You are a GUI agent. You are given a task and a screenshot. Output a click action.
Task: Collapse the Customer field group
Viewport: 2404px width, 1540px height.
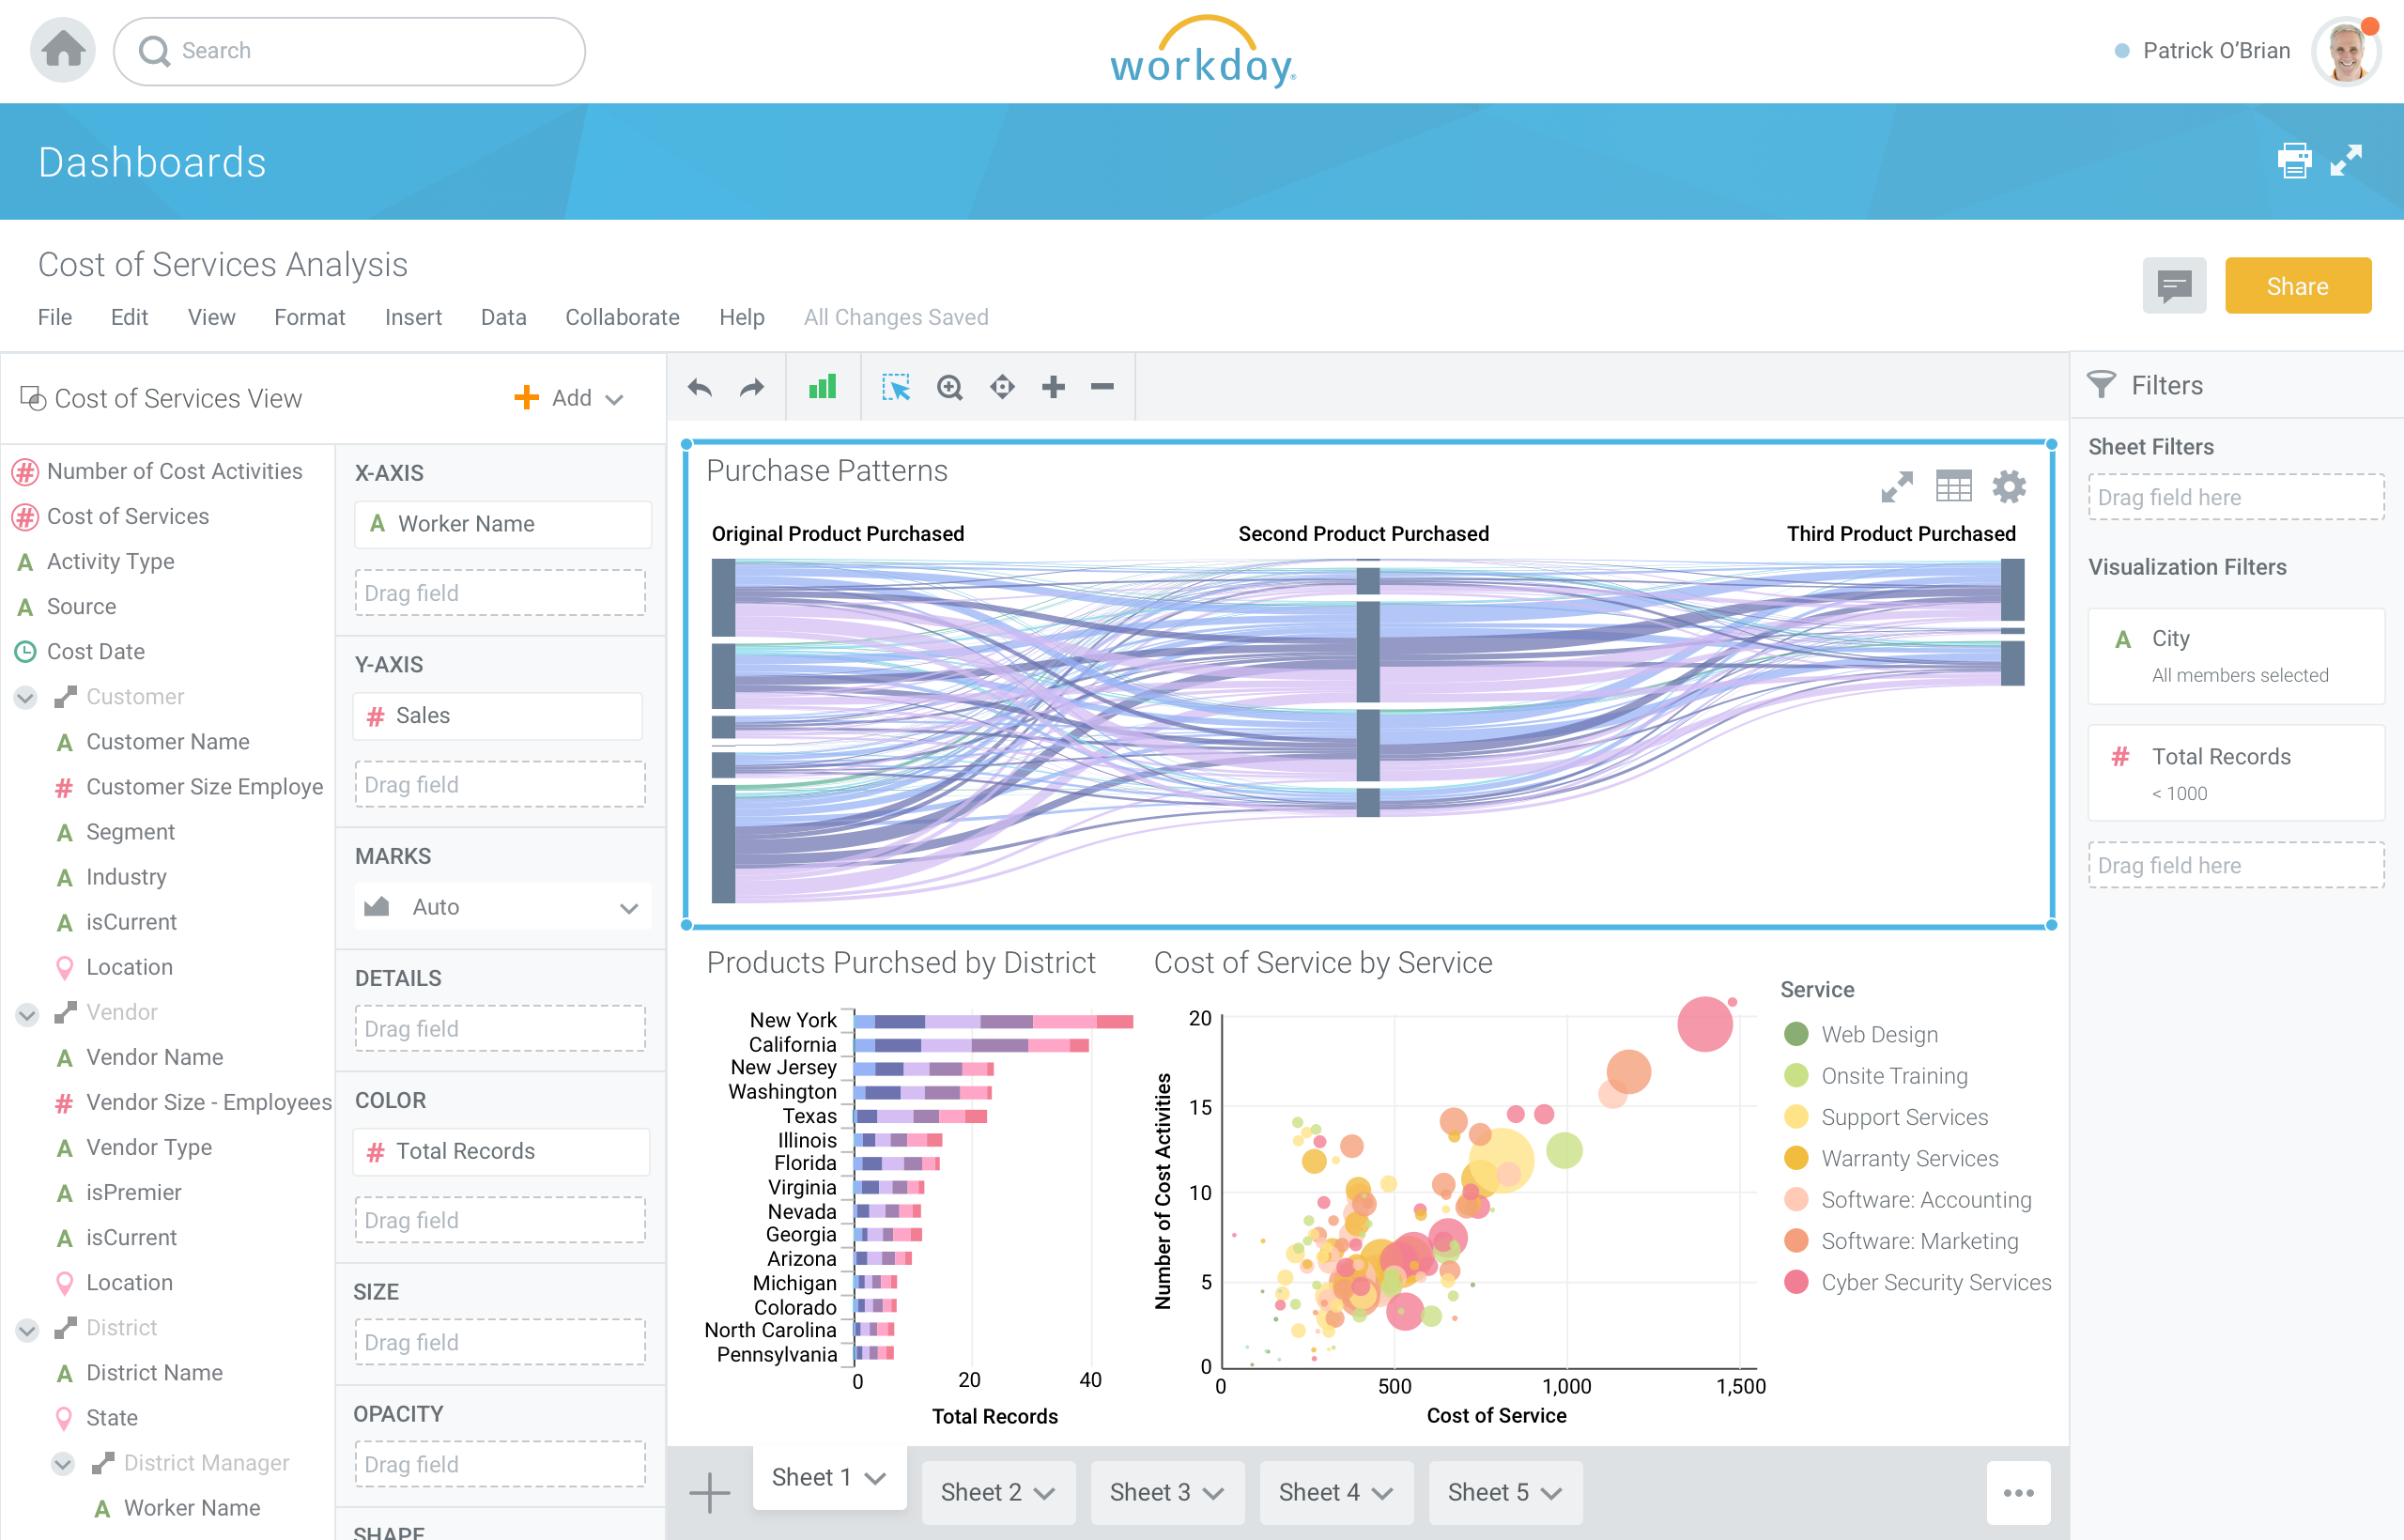click(26, 697)
